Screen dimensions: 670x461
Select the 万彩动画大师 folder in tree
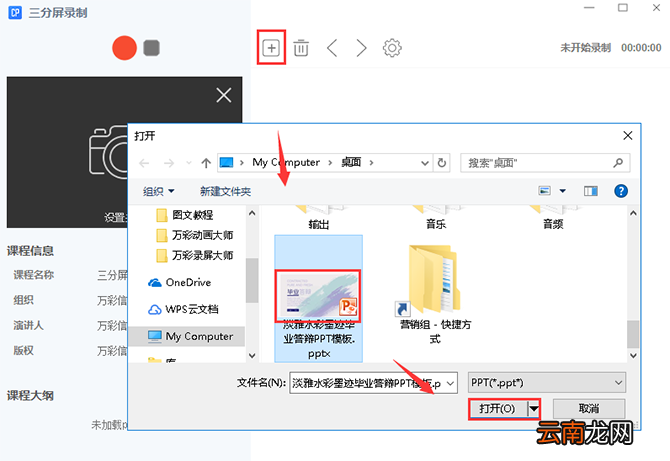(x=195, y=235)
